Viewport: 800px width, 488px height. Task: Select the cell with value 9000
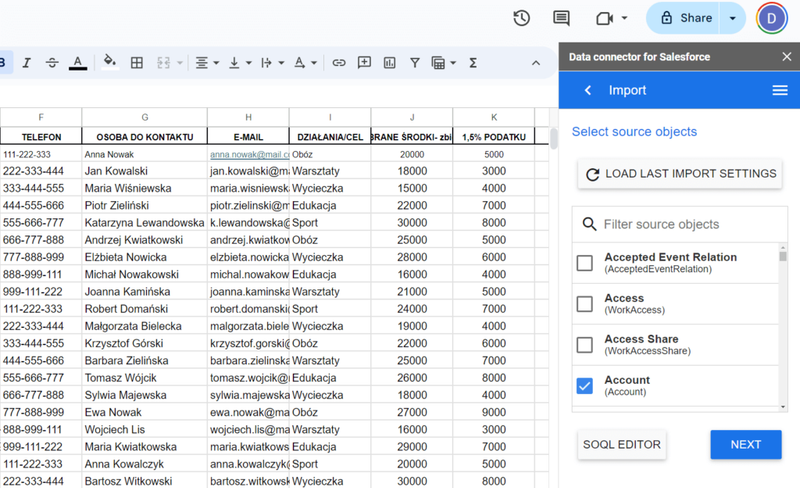[493, 412]
